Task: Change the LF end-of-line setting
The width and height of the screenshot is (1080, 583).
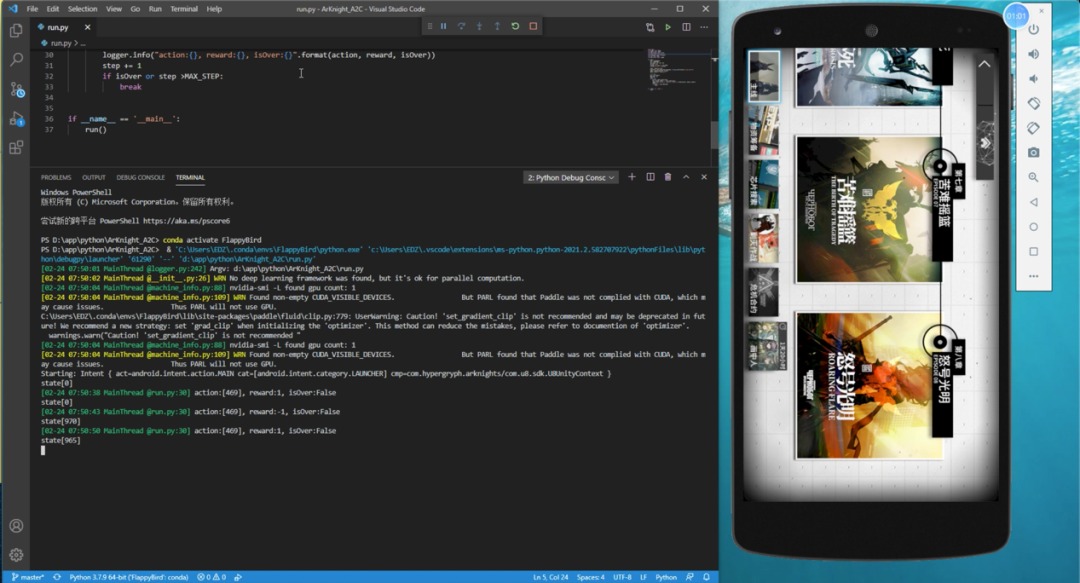Action: tap(643, 577)
